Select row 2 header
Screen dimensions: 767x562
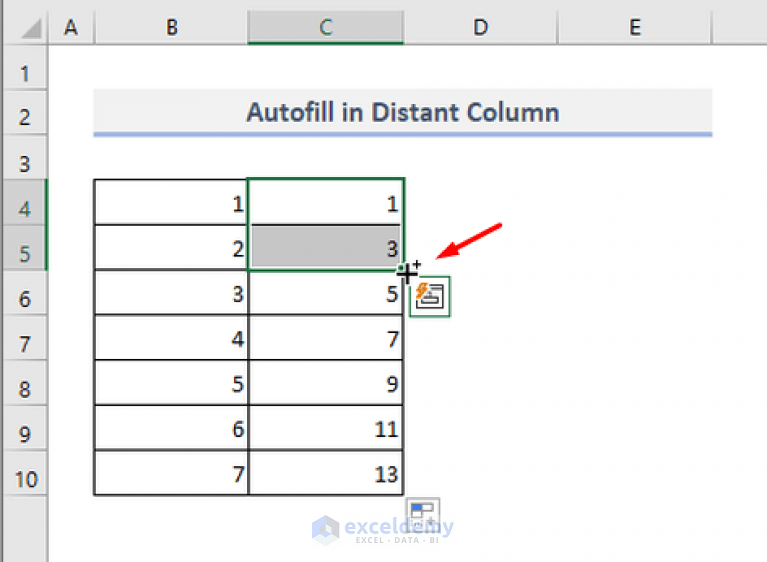[24, 113]
